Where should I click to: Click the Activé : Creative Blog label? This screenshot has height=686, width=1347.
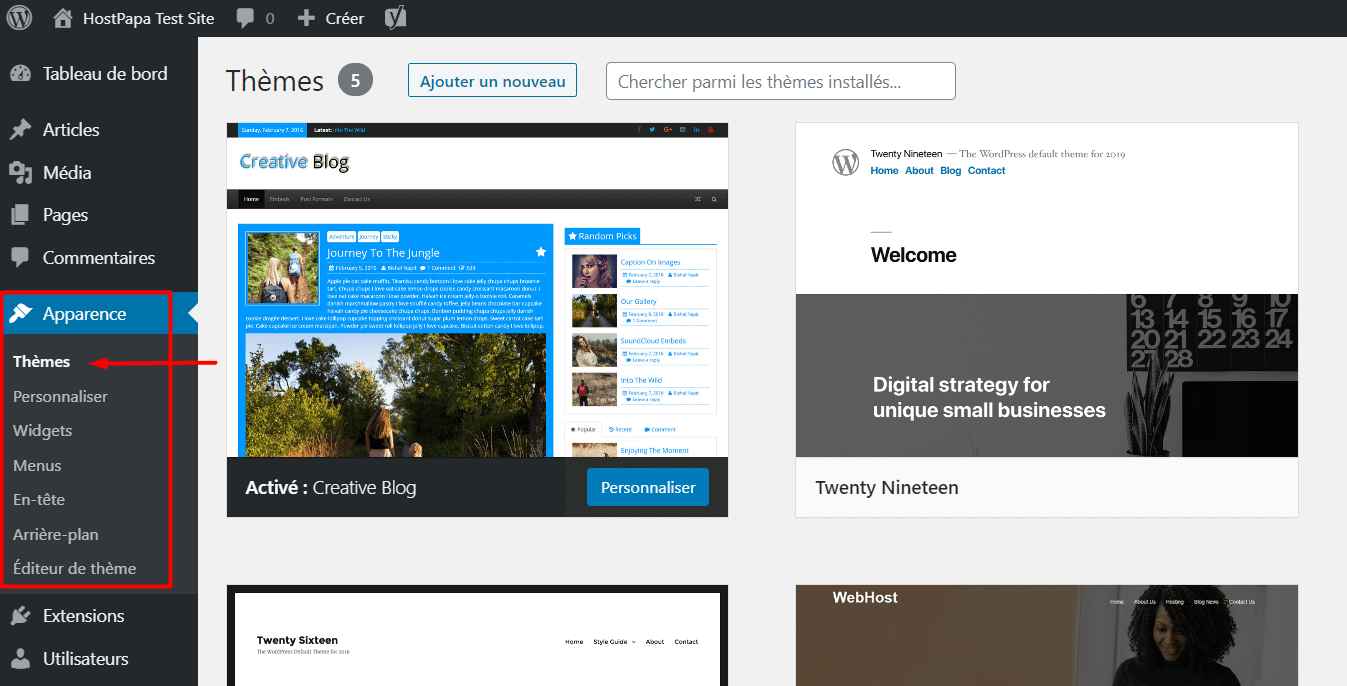pos(331,488)
